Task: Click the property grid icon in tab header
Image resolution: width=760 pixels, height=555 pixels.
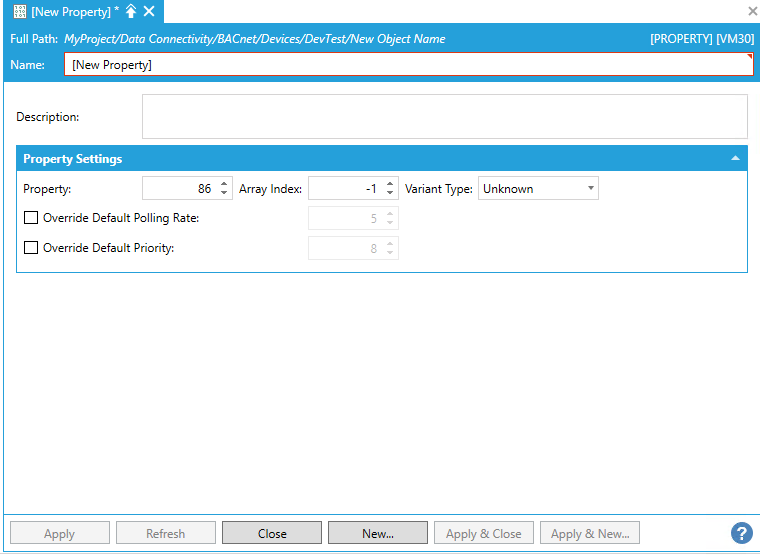Action: pos(20,11)
